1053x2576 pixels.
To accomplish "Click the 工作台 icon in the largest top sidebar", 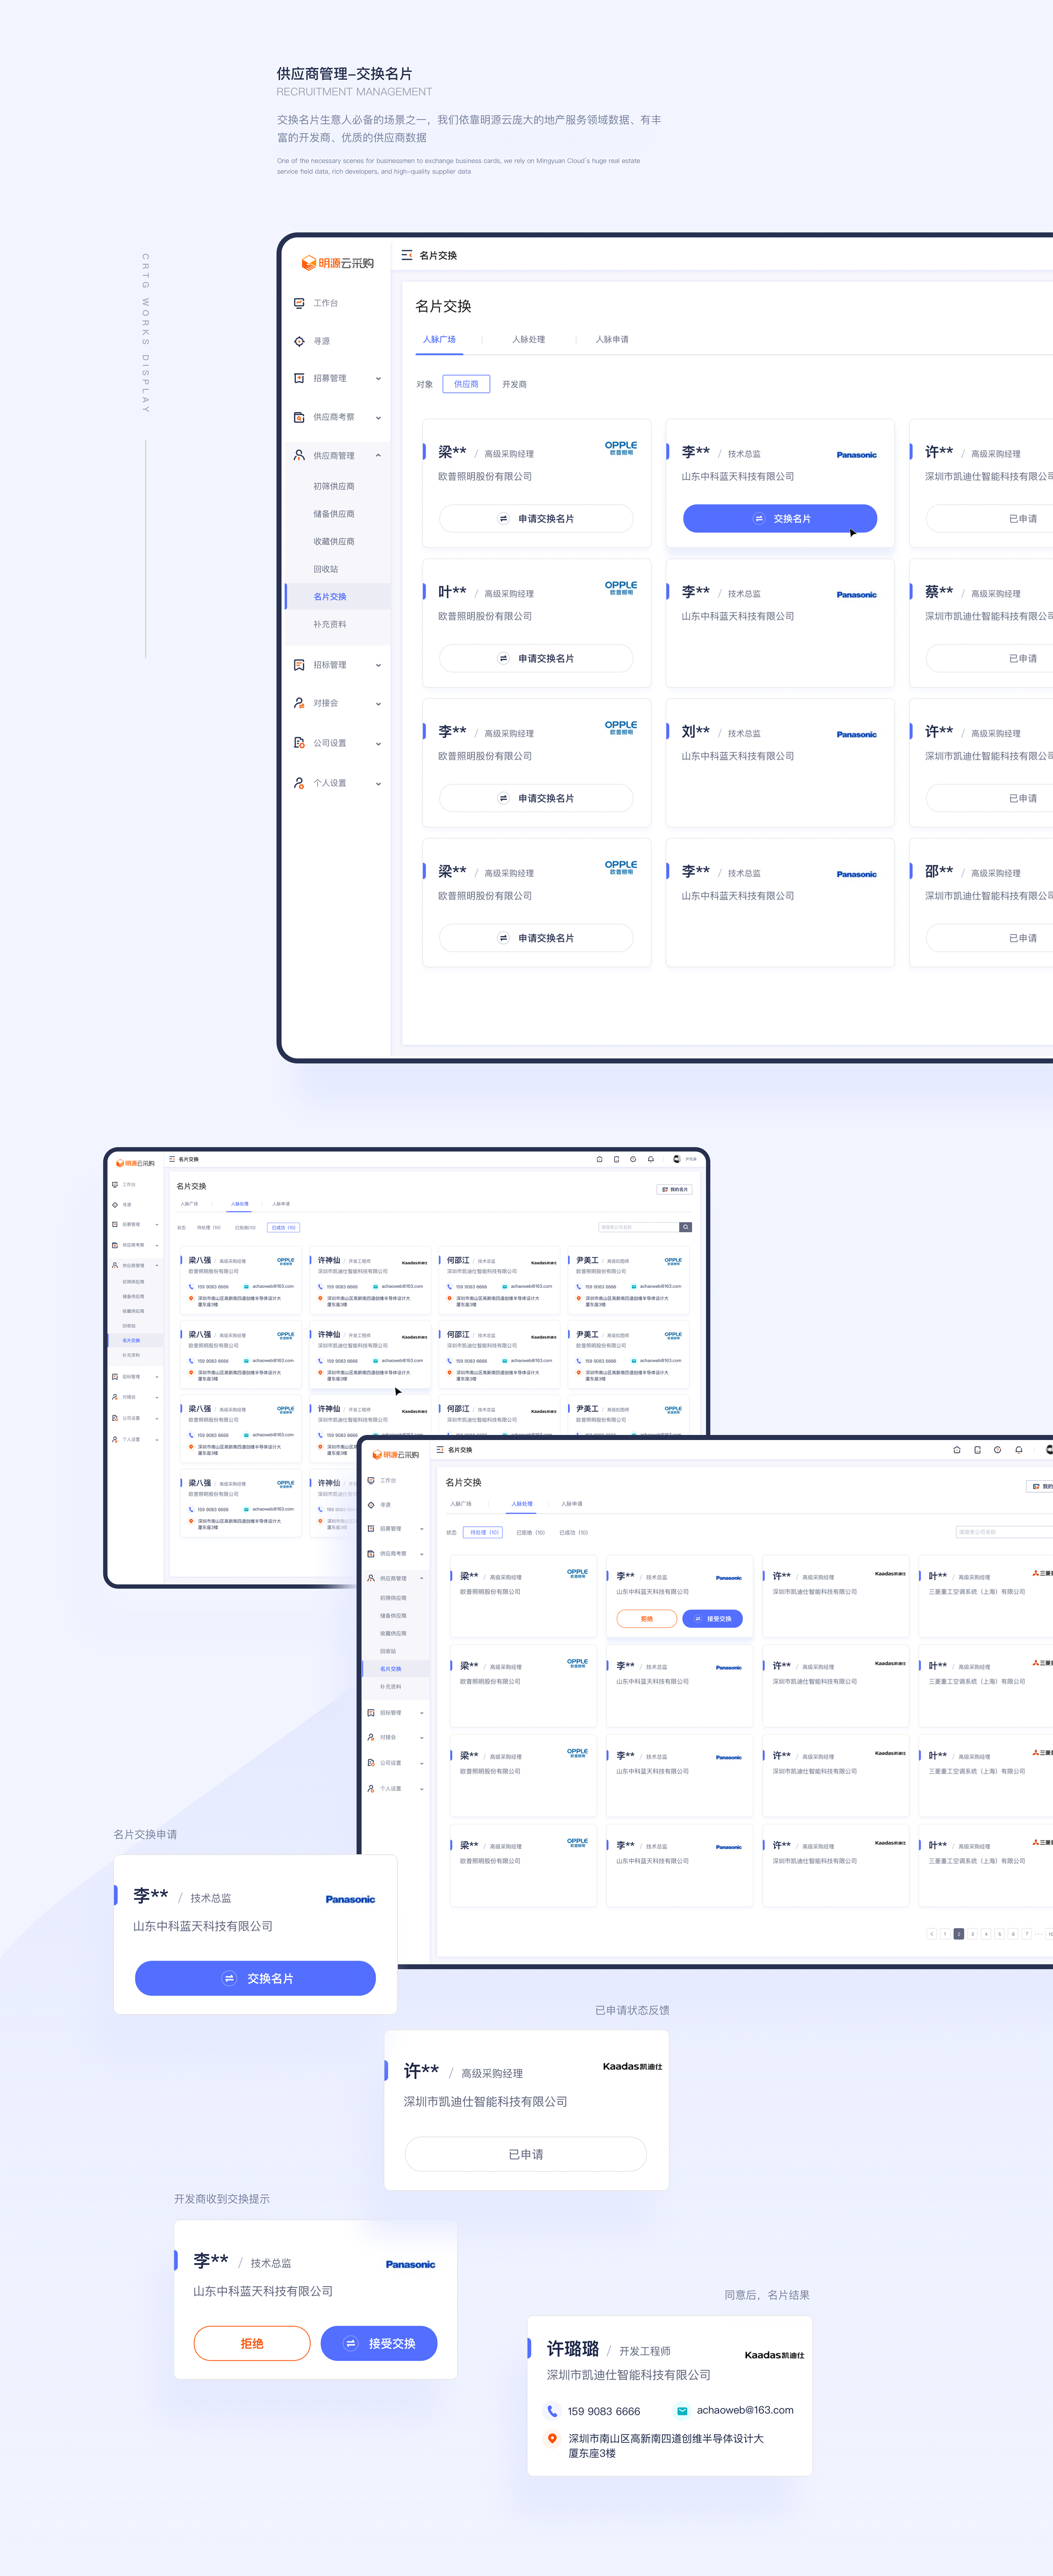I will (x=299, y=303).
